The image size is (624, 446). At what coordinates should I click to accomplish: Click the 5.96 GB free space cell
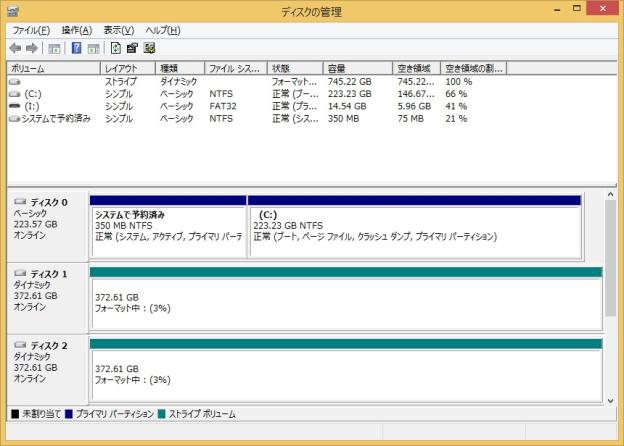(x=414, y=106)
